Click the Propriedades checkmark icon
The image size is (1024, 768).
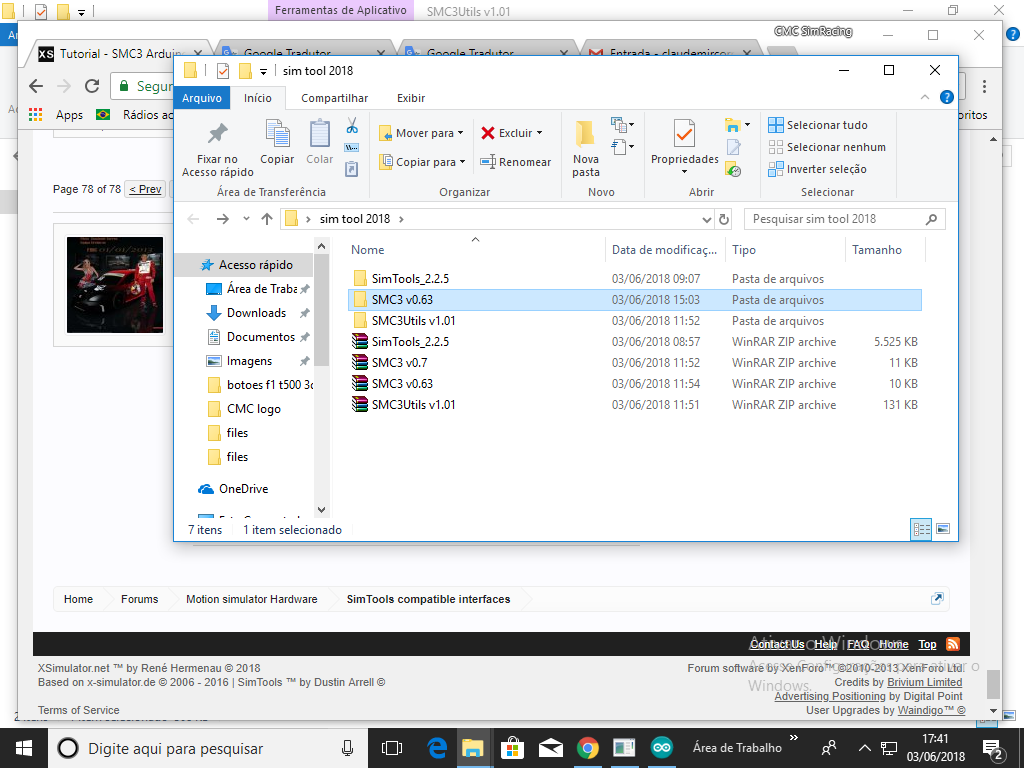tap(684, 134)
